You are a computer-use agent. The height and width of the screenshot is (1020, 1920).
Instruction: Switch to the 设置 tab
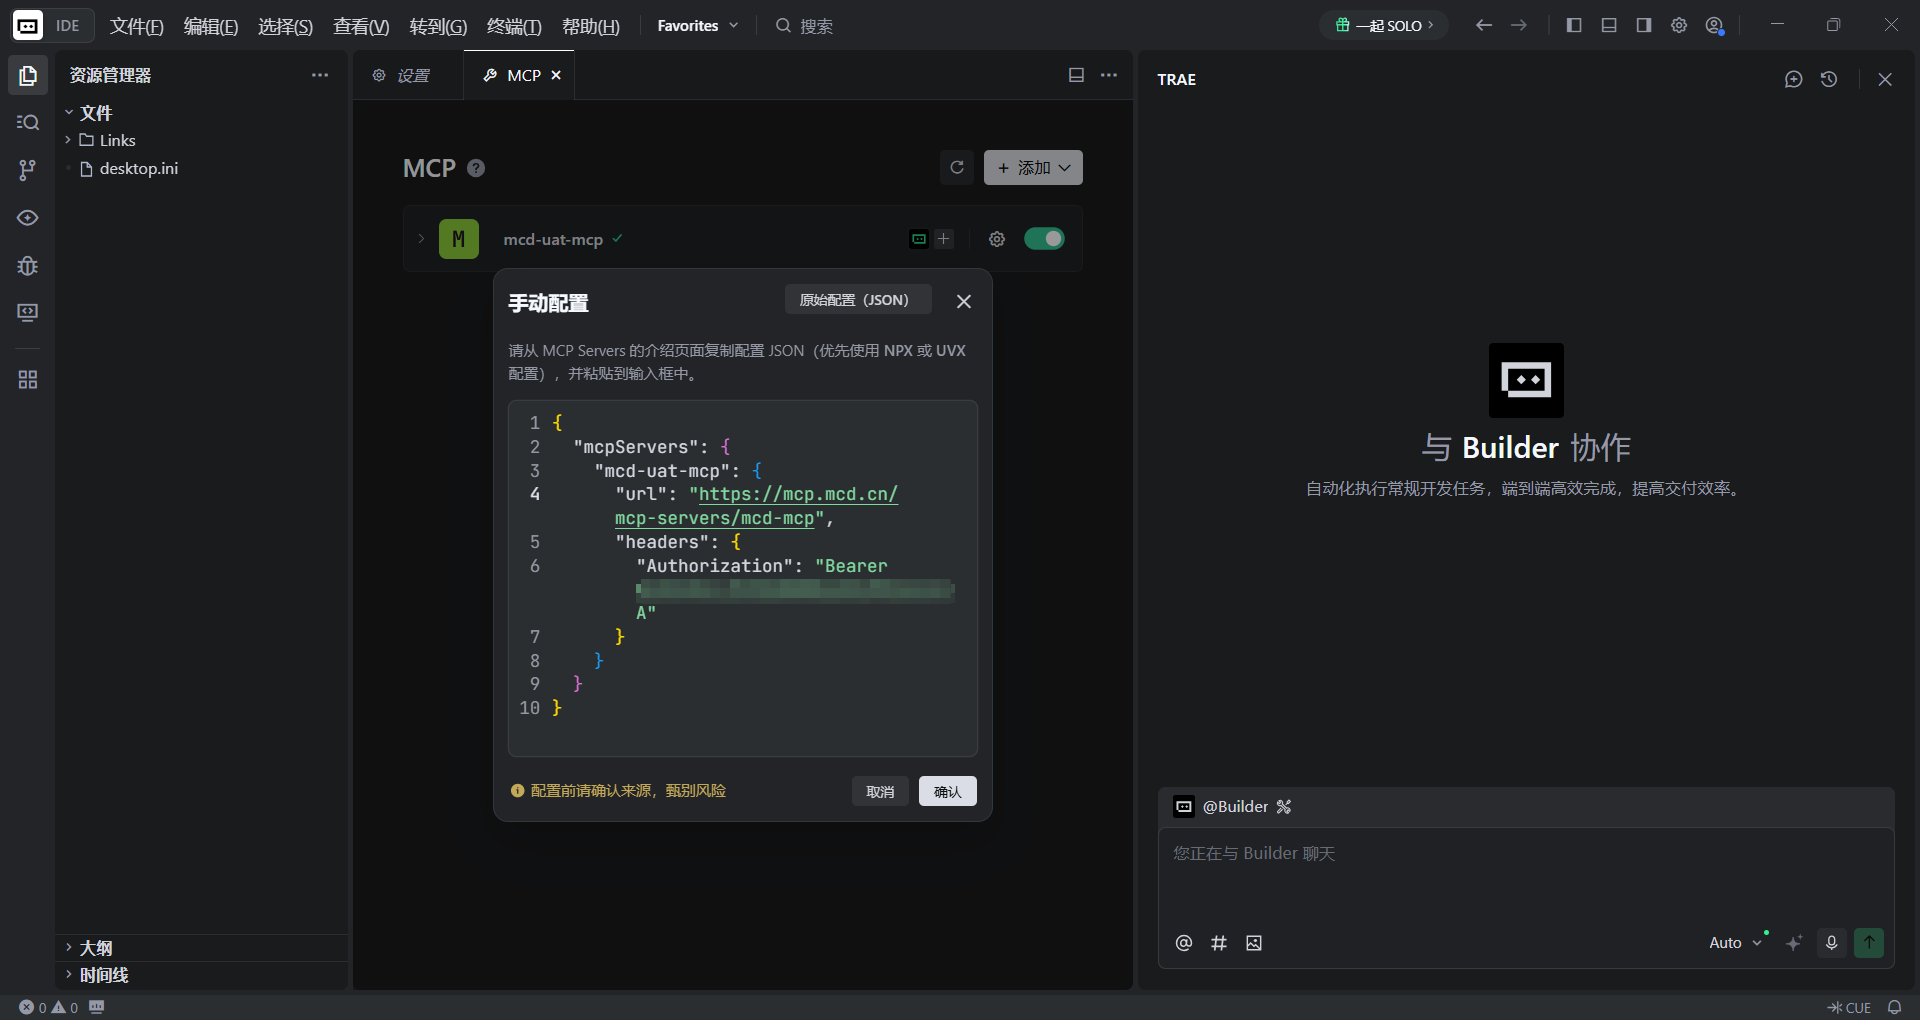pyautogui.click(x=403, y=75)
